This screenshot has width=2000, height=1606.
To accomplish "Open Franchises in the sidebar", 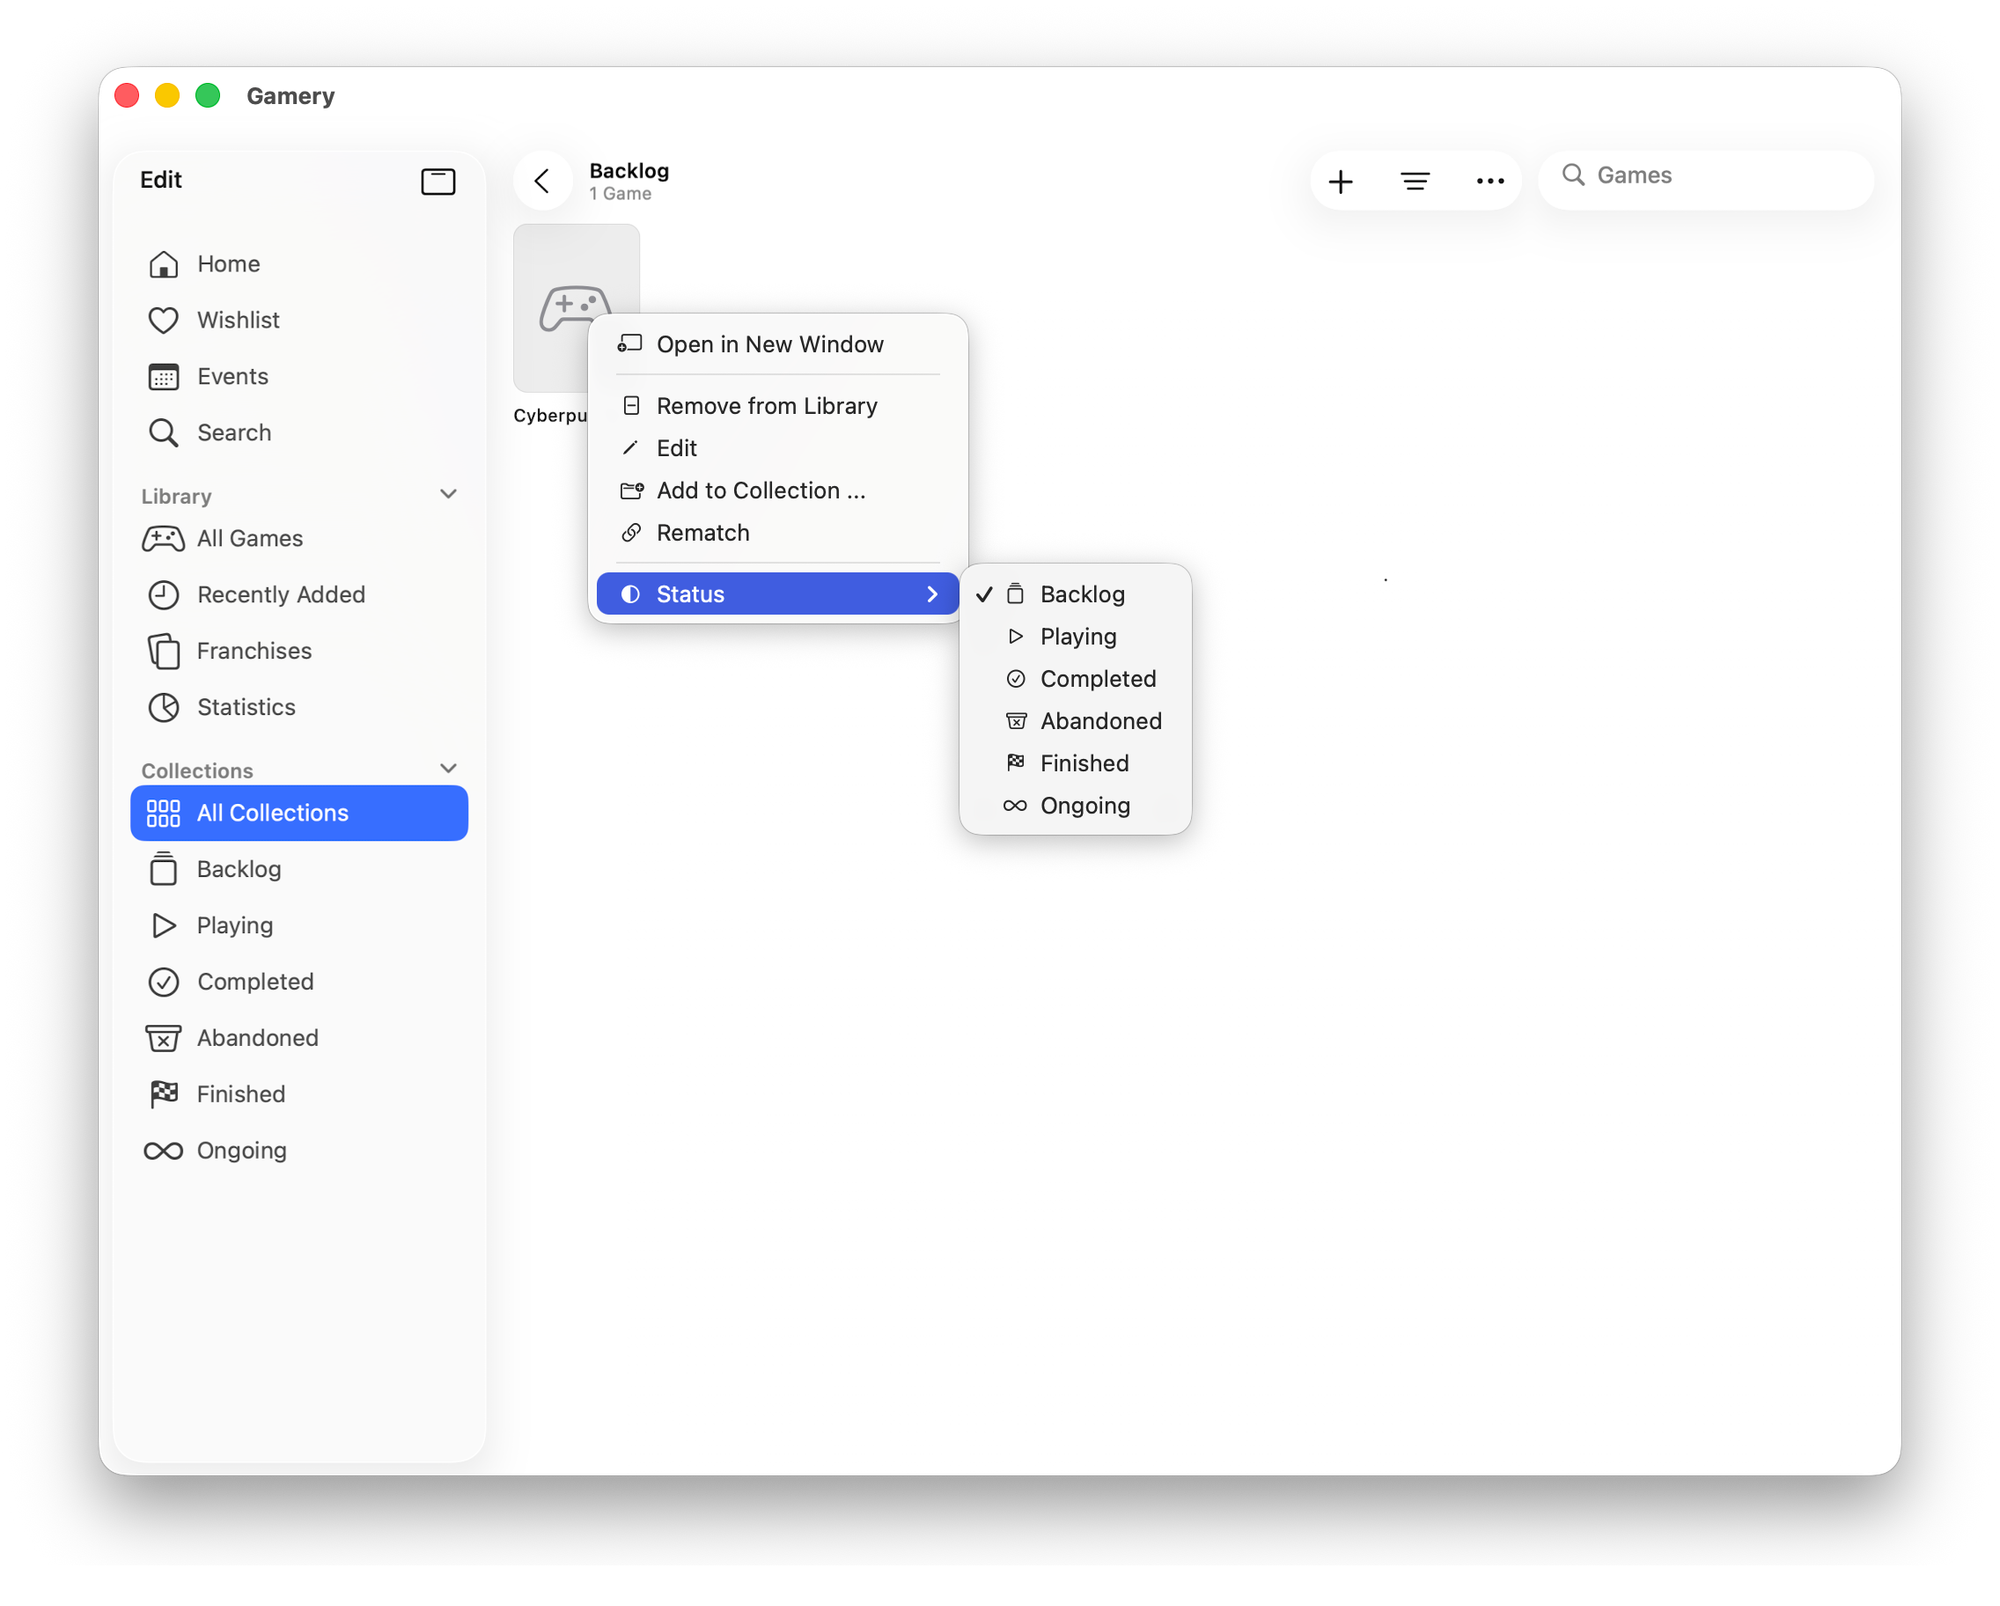I will coord(254,651).
